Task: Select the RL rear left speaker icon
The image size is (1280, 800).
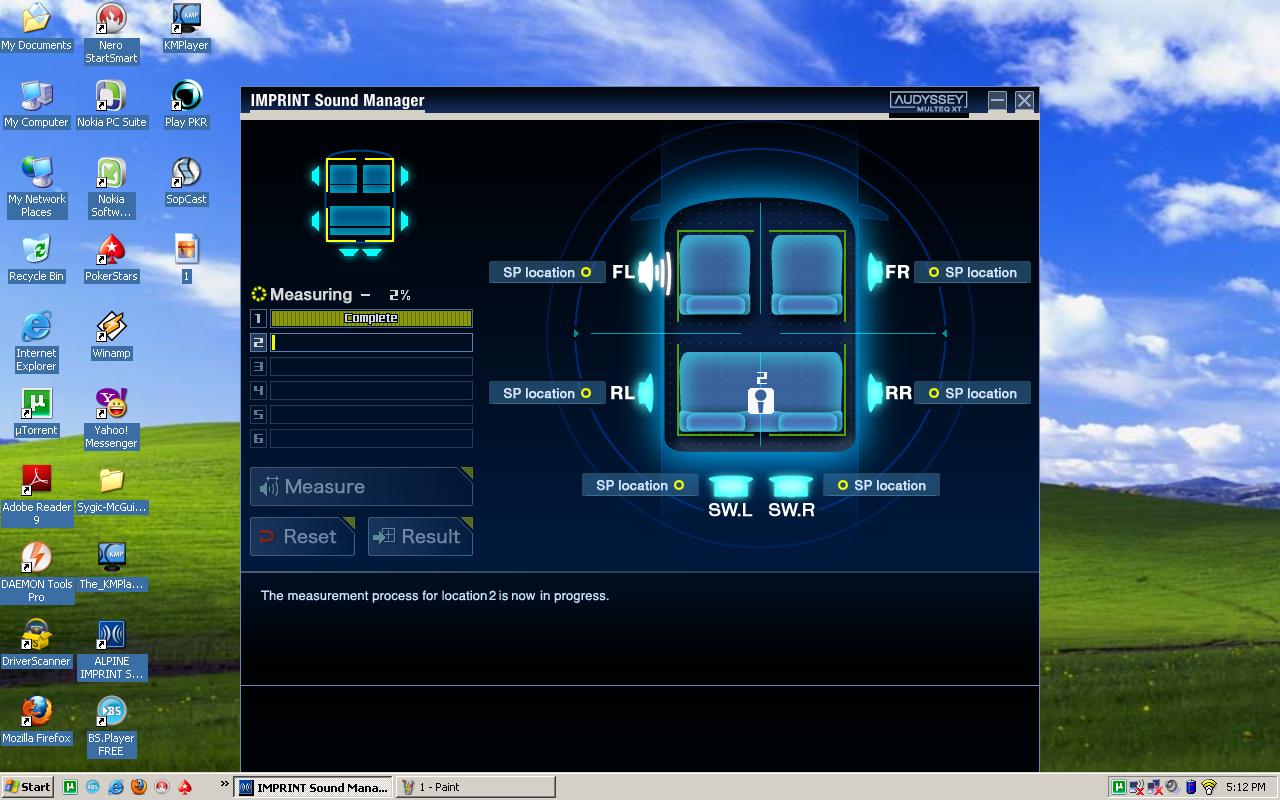Action: click(645, 393)
